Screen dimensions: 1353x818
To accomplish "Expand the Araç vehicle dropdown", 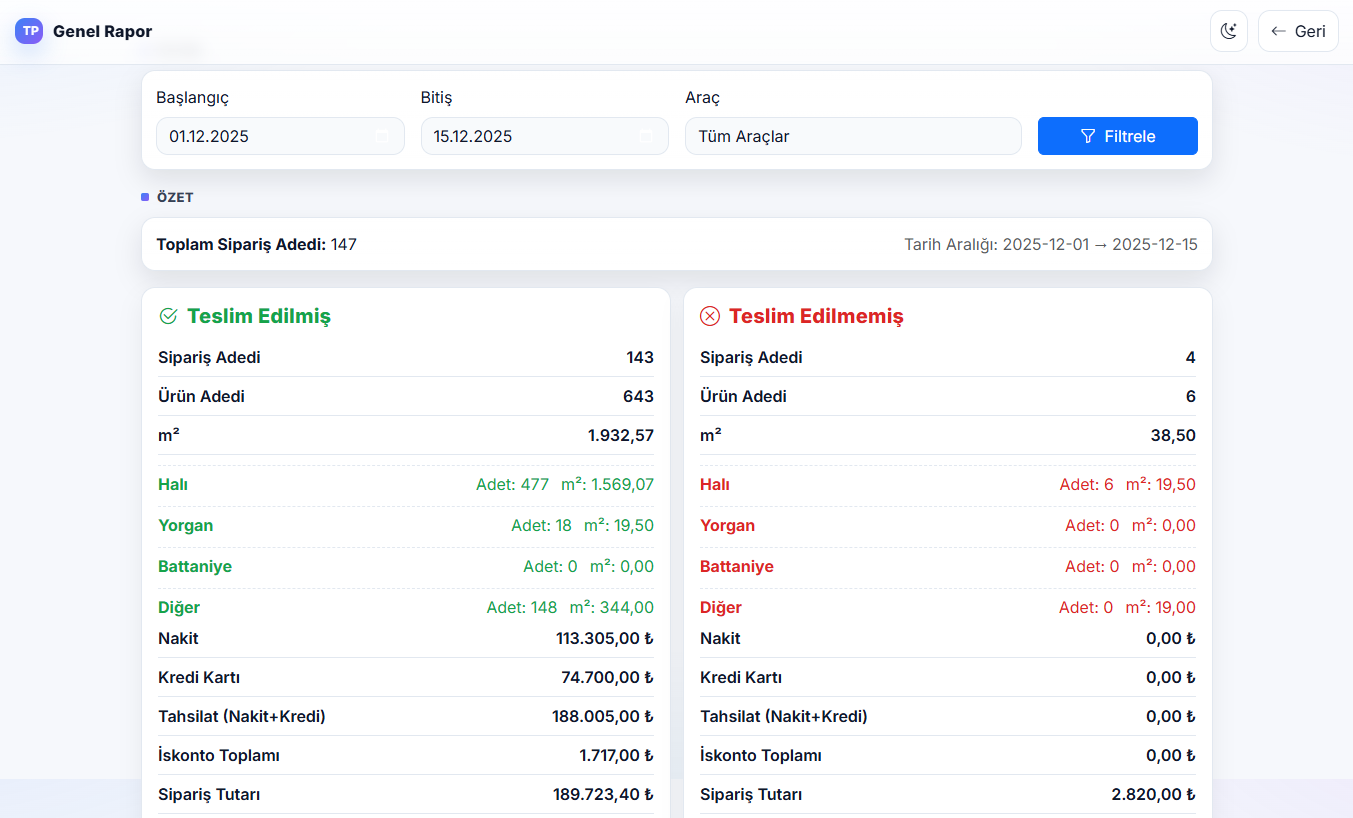I will [x=852, y=136].
